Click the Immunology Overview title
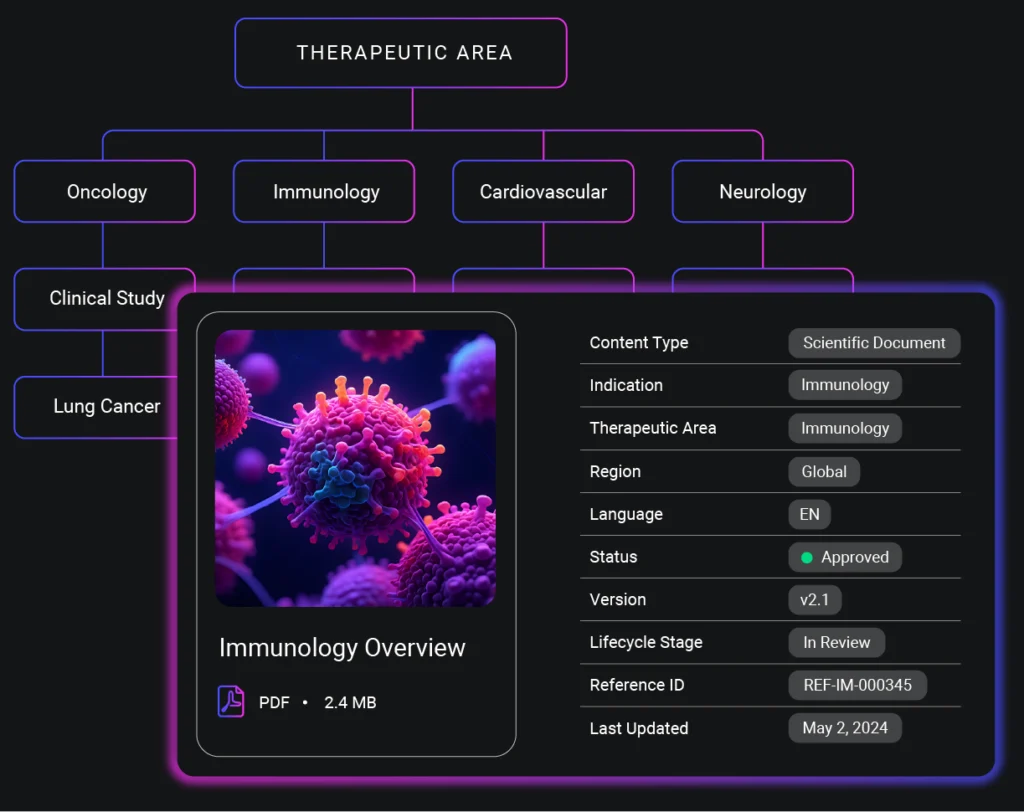The width and height of the screenshot is (1024, 812). pyautogui.click(x=342, y=648)
